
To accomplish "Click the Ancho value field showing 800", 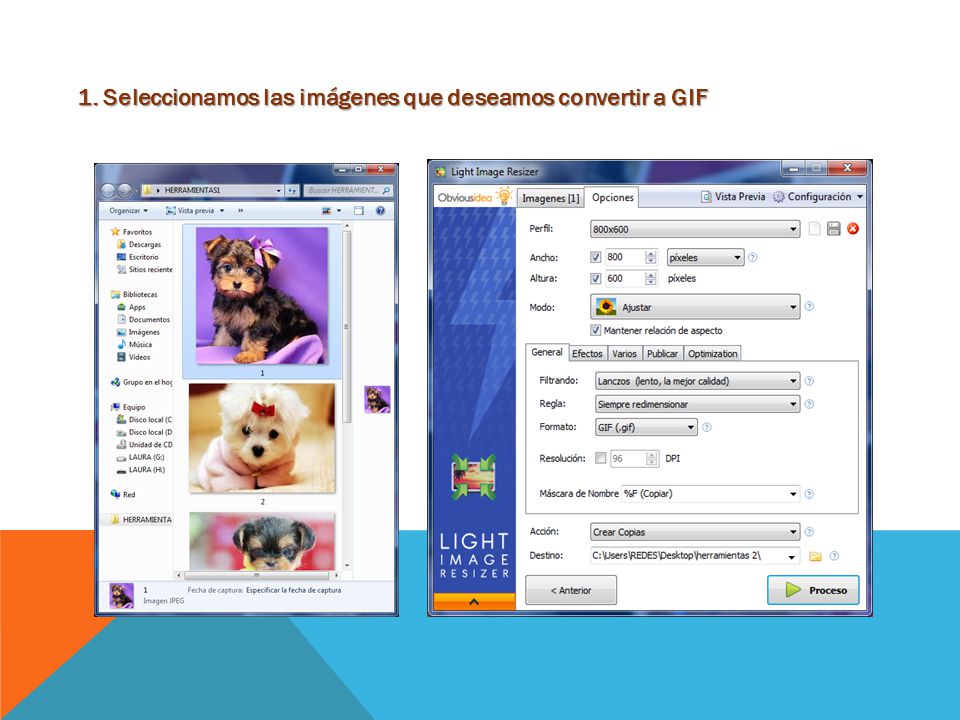I will coord(624,258).
